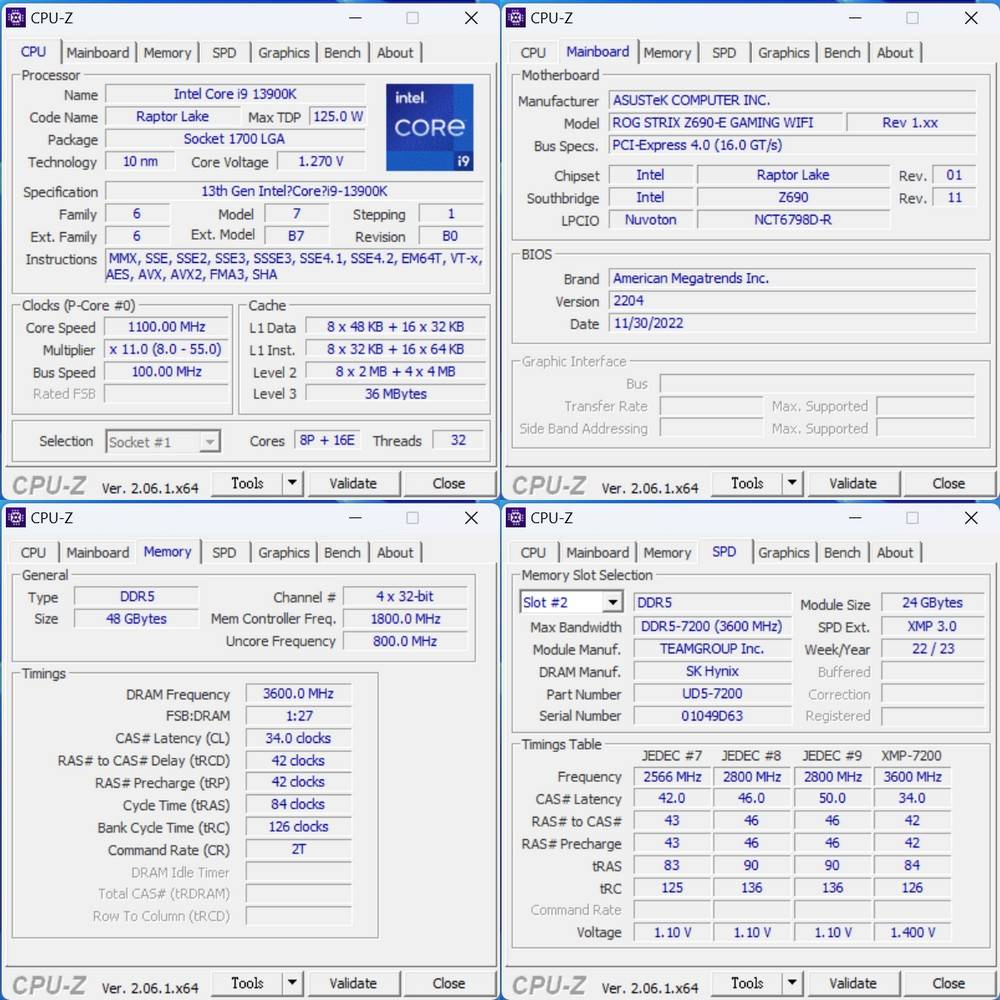The height and width of the screenshot is (1000, 1000).
Task: Click Tools button in Memory window
Action: (x=247, y=983)
